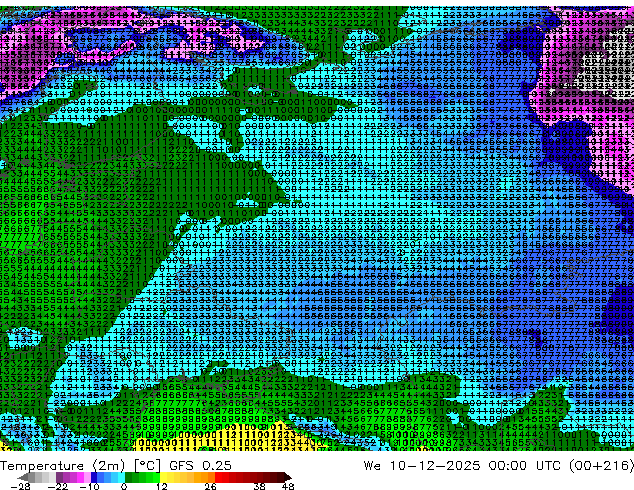Screen dimensions: 634x490
Task: Click the left gray arrow end of color scale
Action: (23, 477)
